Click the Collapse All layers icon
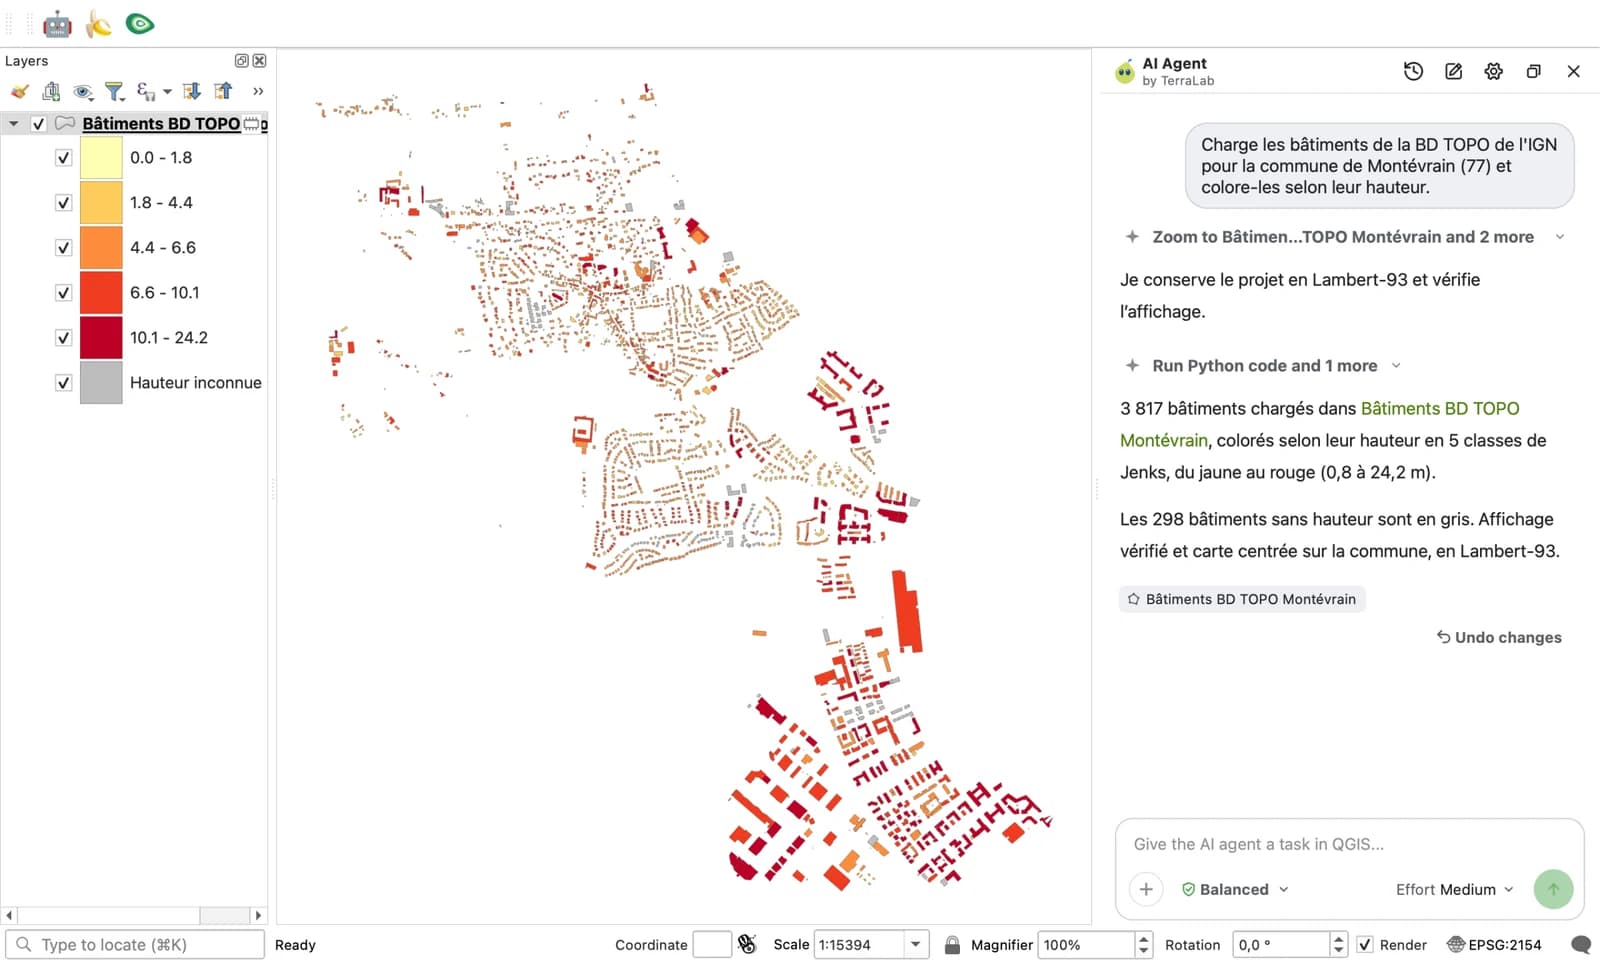Screen dimensions: 1600x963 pos(223,91)
